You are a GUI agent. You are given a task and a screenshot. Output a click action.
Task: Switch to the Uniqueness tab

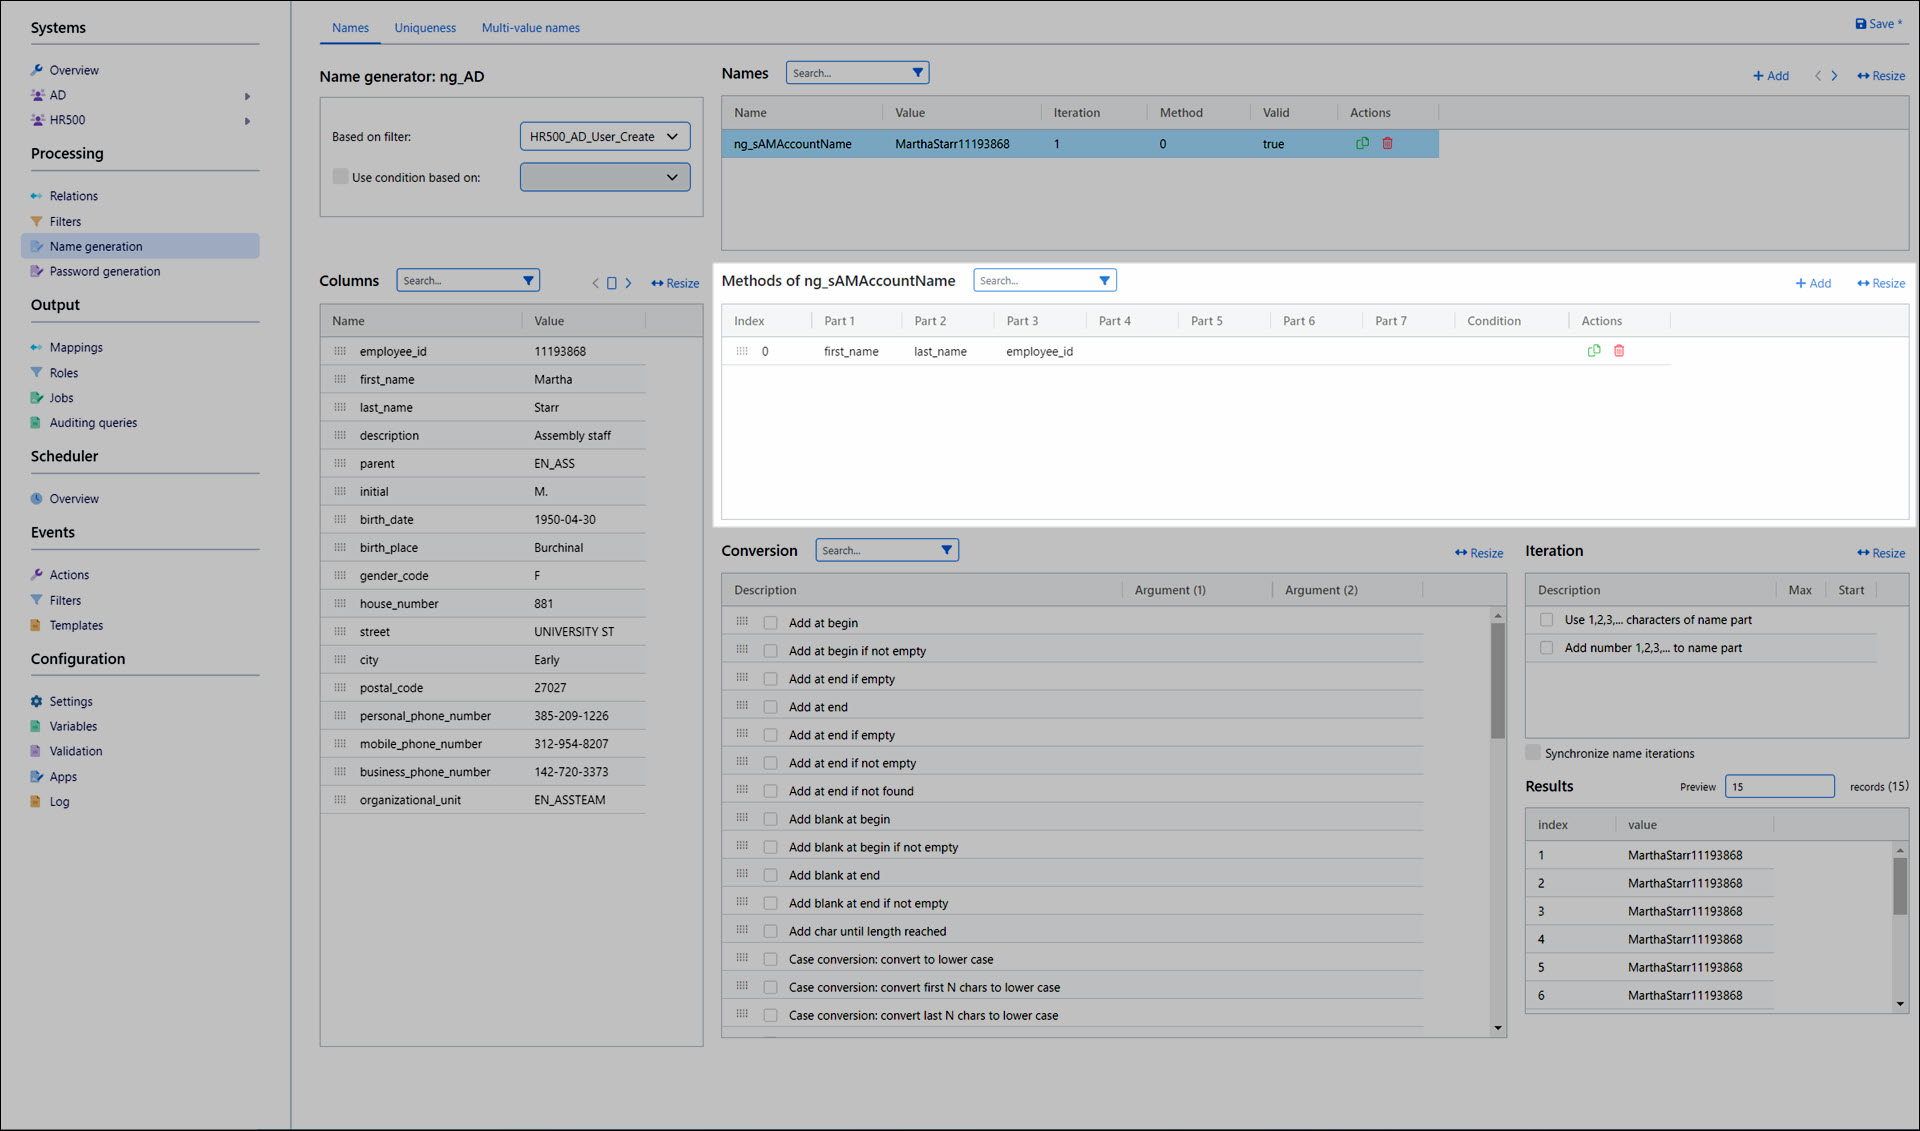coord(424,28)
